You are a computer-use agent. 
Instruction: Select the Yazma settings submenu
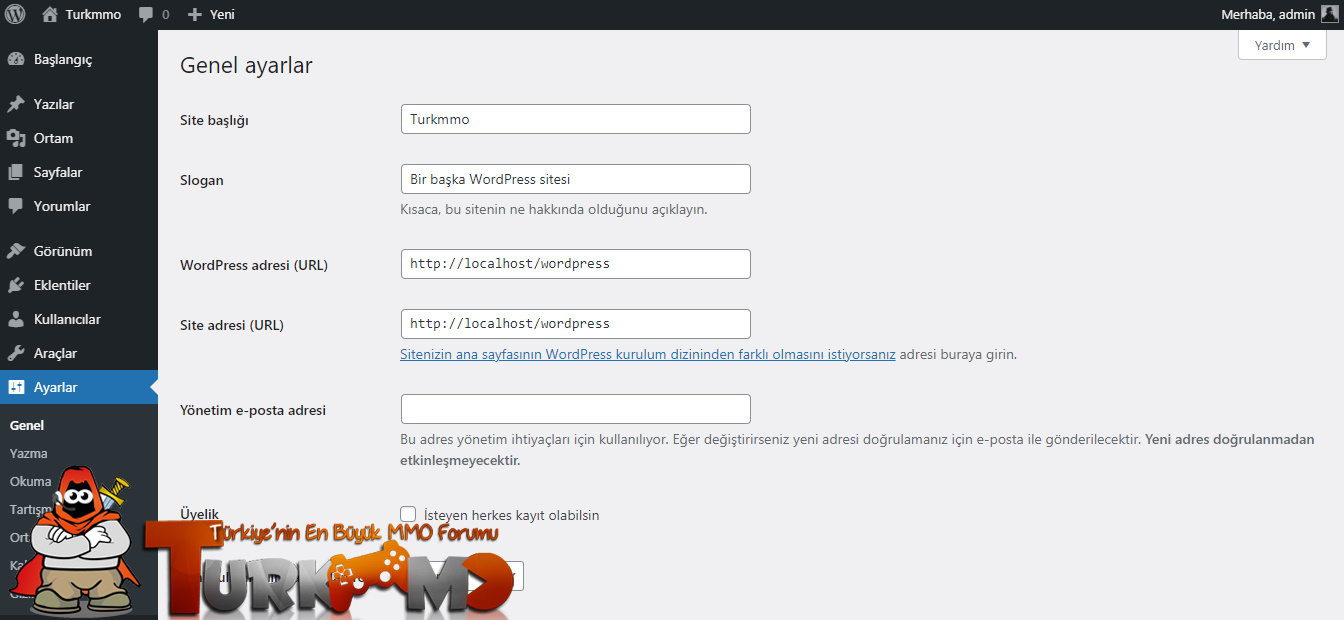point(28,453)
